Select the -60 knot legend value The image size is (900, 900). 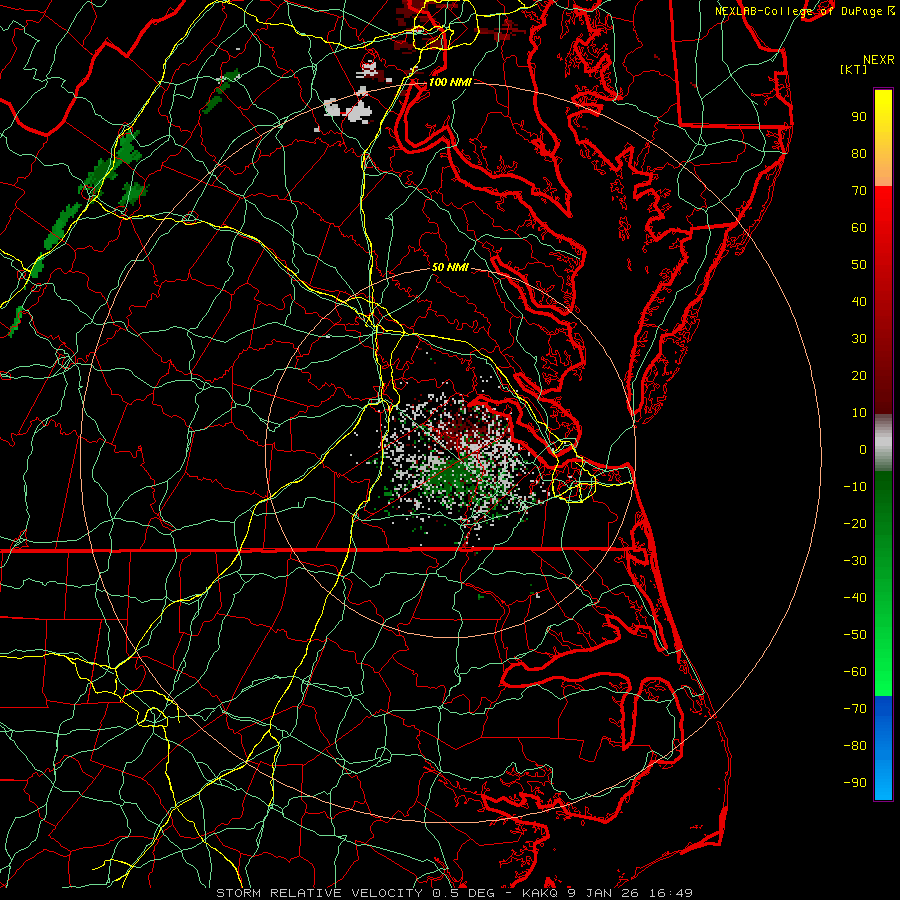point(855,672)
